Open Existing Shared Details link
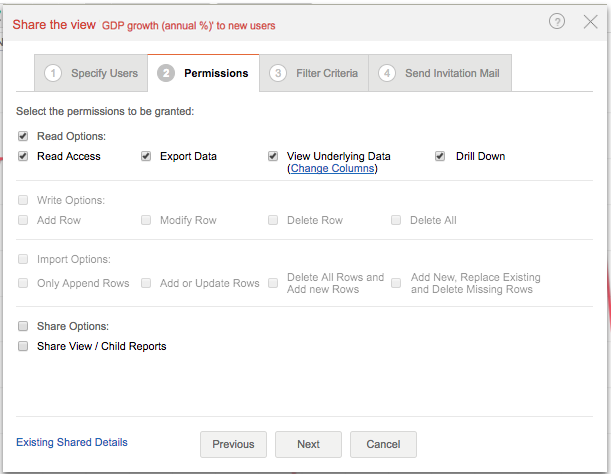 [x=72, y=442]
